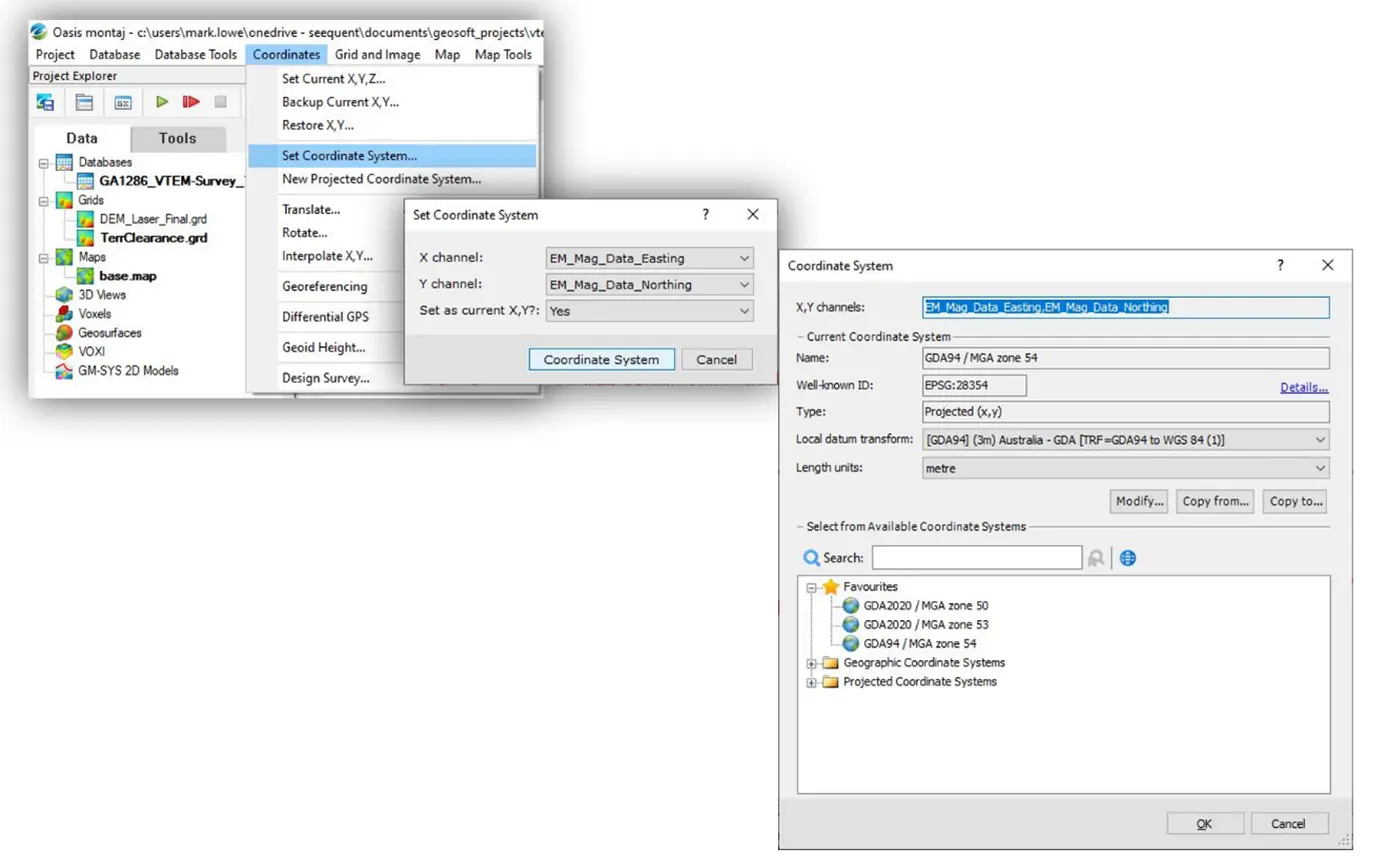Click the green play script icon
Image resolution: width=1377 pixels, height=864 pixels.
161,101
